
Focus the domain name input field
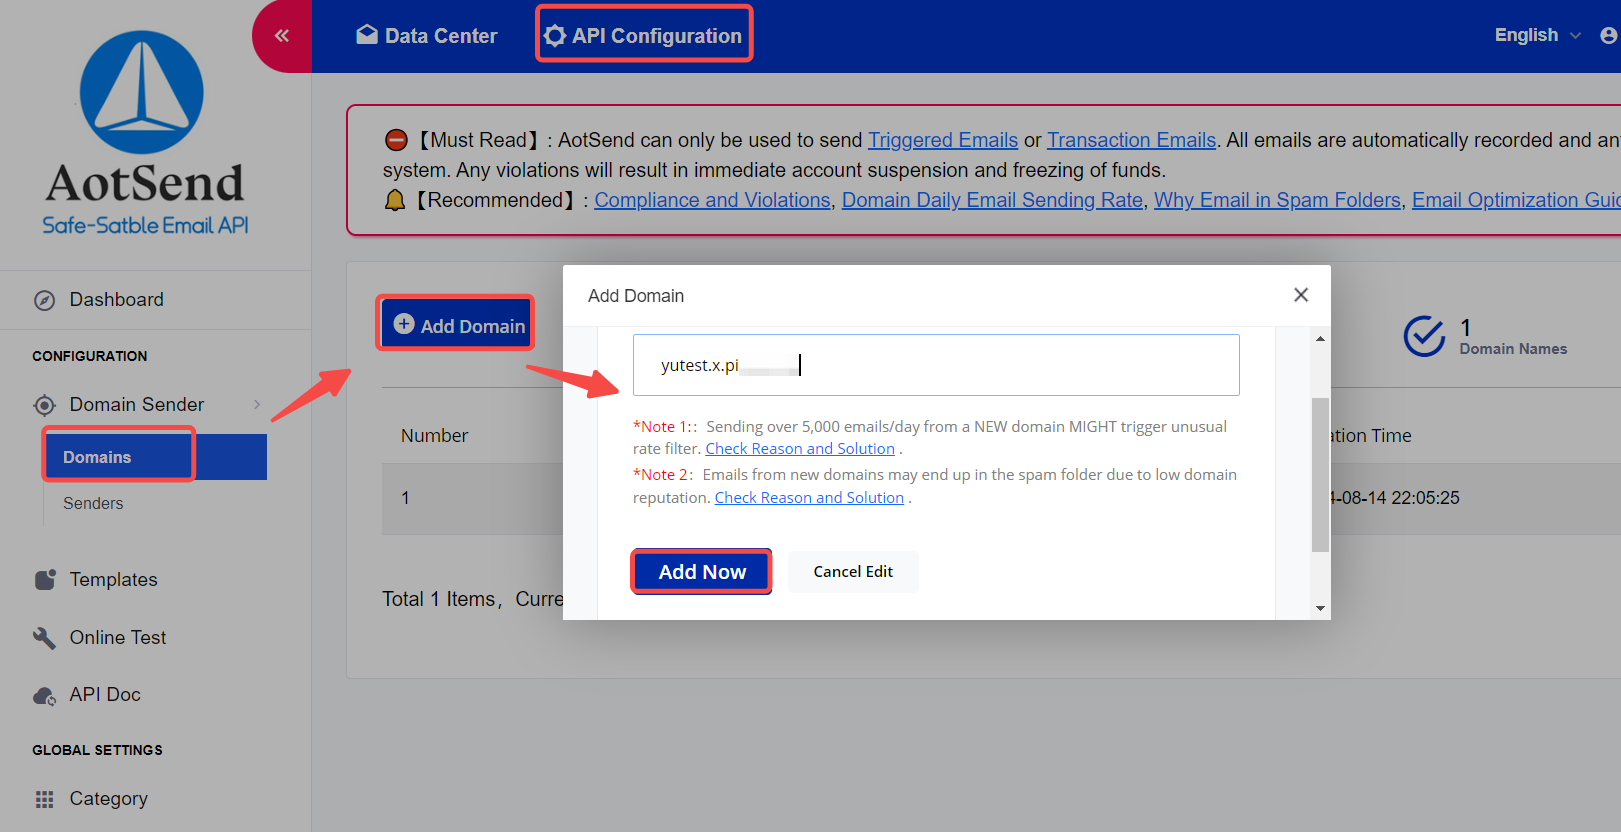click(936, 365)
